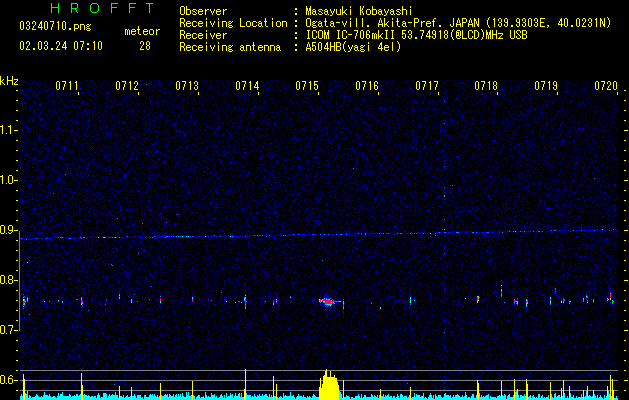Click the 0719 time marker
The height and width of the screenshot is (400, 629).
click(546, 86)
